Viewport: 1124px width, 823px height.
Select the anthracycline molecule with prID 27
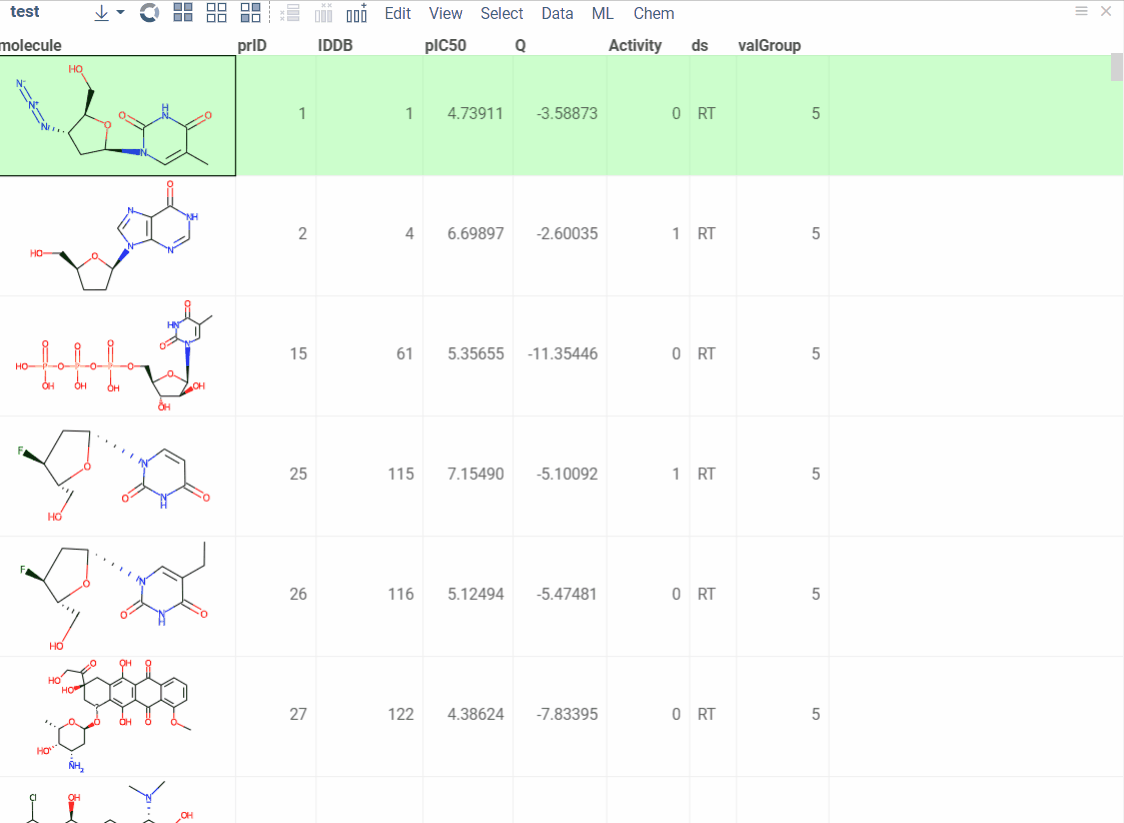click(x=118, y=716)
